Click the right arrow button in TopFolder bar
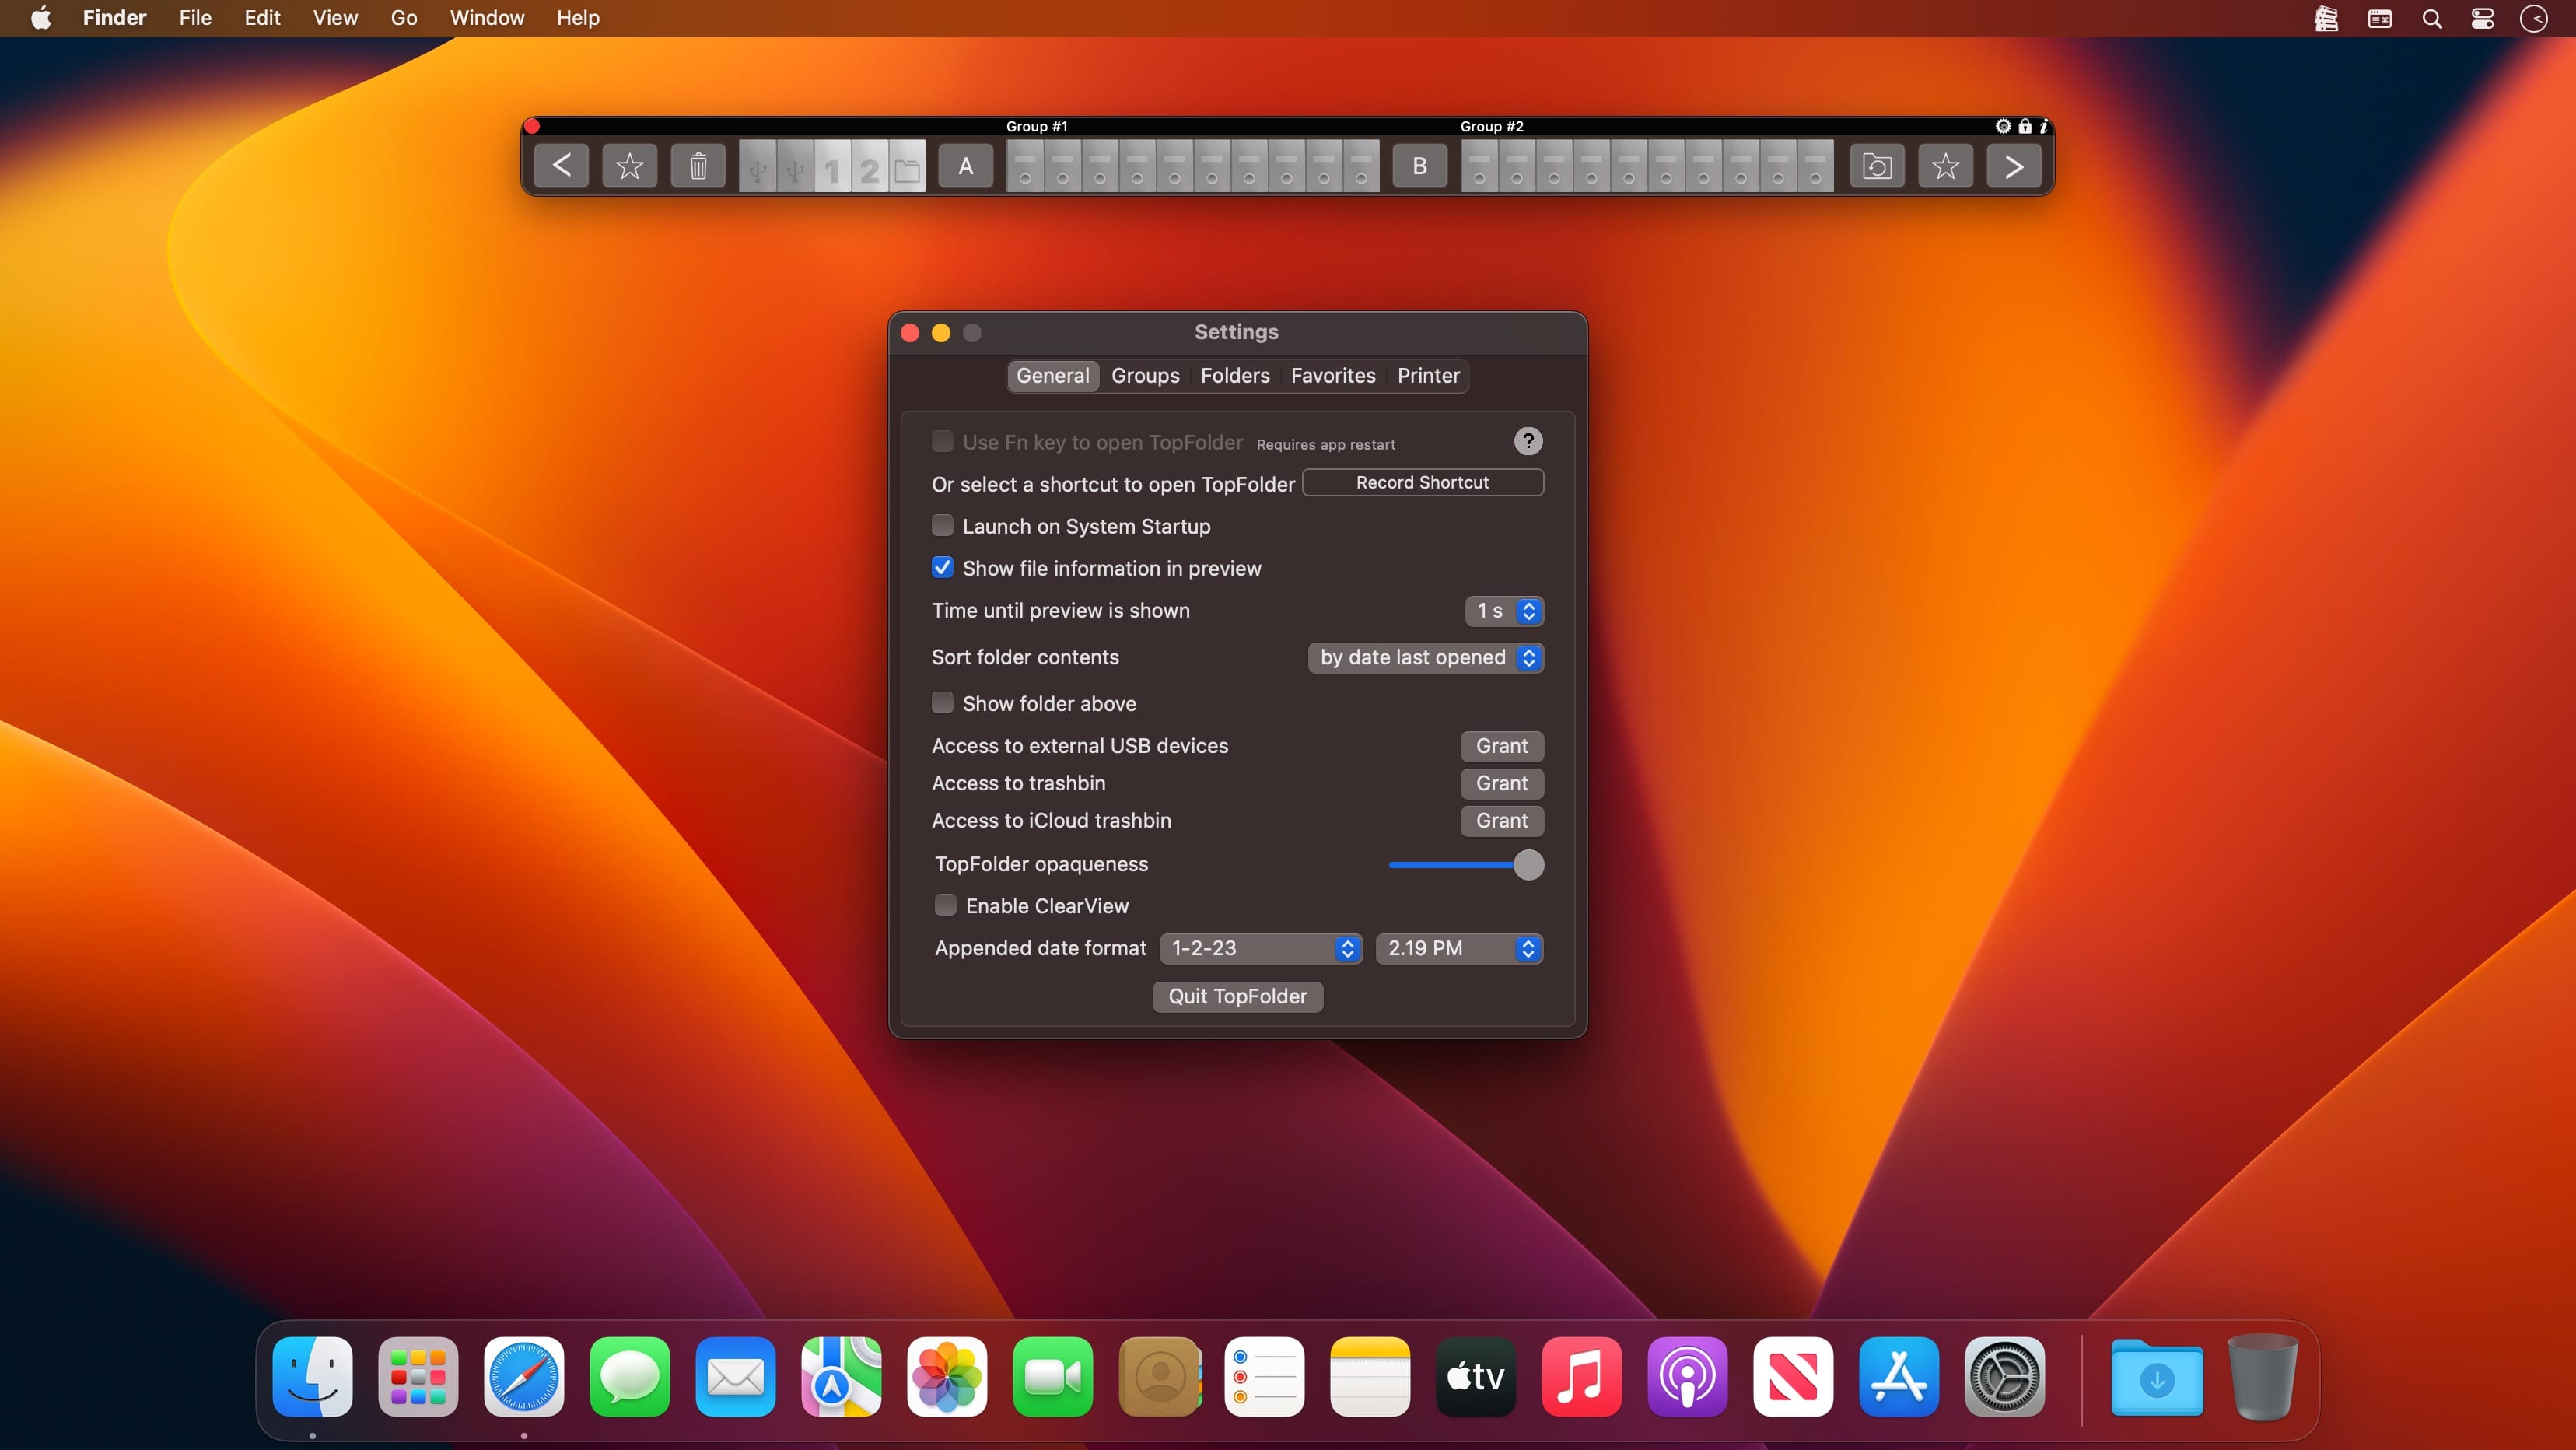Viewport: 2576px width, 1450px height. [2013, 166]
